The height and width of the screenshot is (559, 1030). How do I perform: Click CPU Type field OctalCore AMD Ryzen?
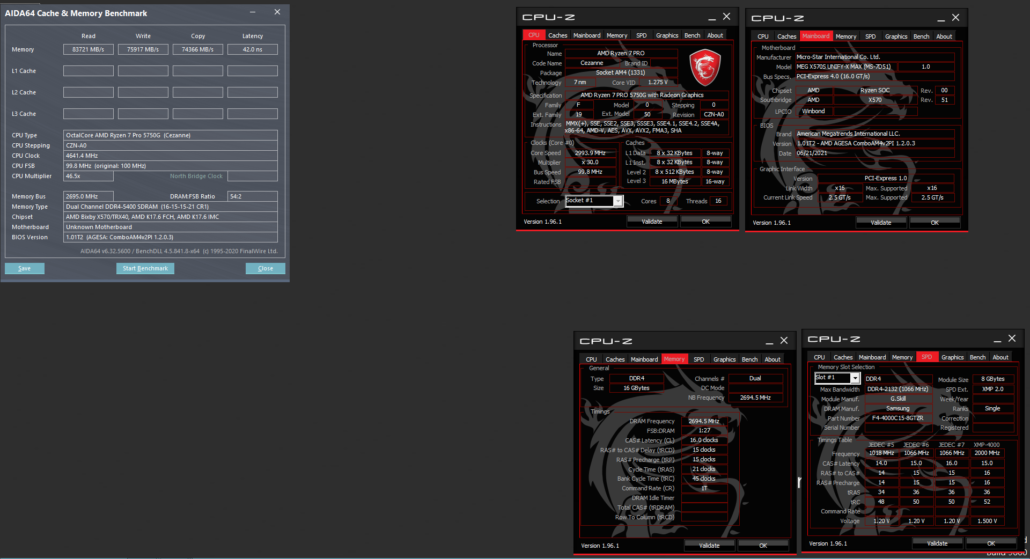click(170, 135)
